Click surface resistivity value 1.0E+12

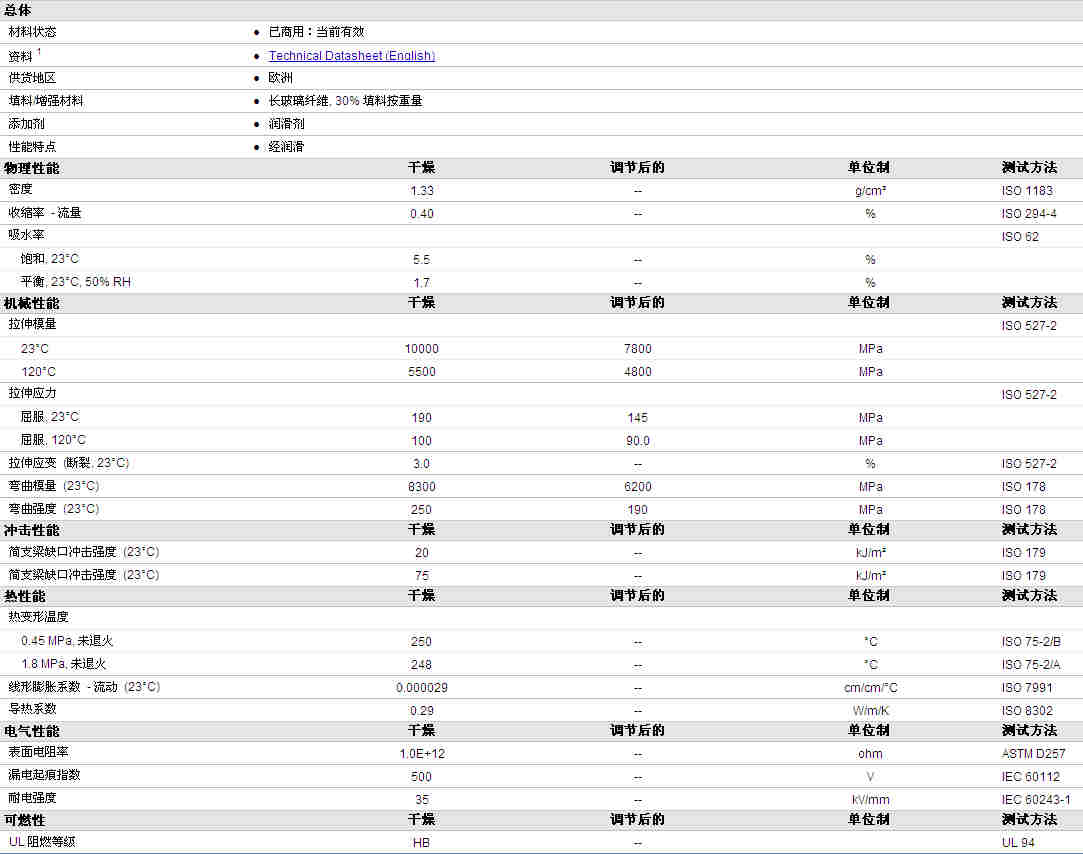coord(422,753)
